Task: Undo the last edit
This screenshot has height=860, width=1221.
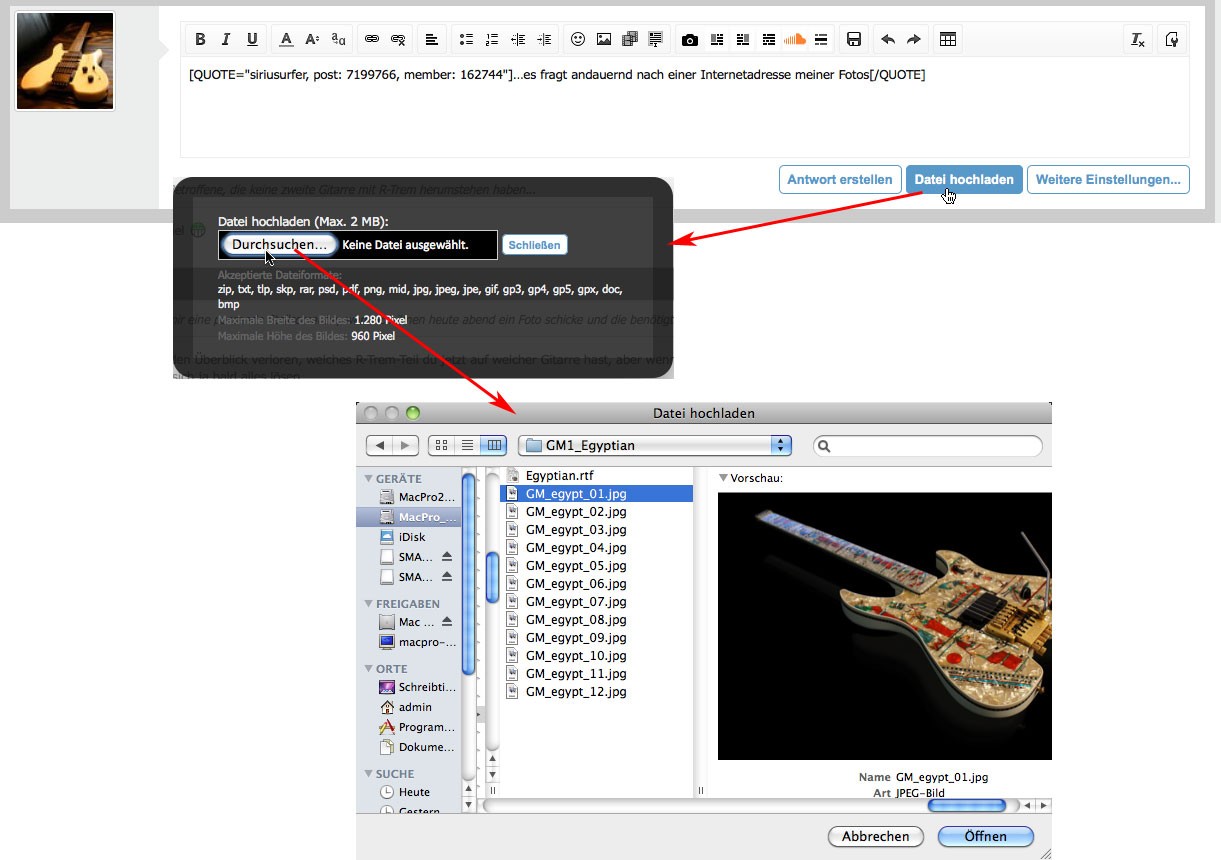Action: coord(888,40)
